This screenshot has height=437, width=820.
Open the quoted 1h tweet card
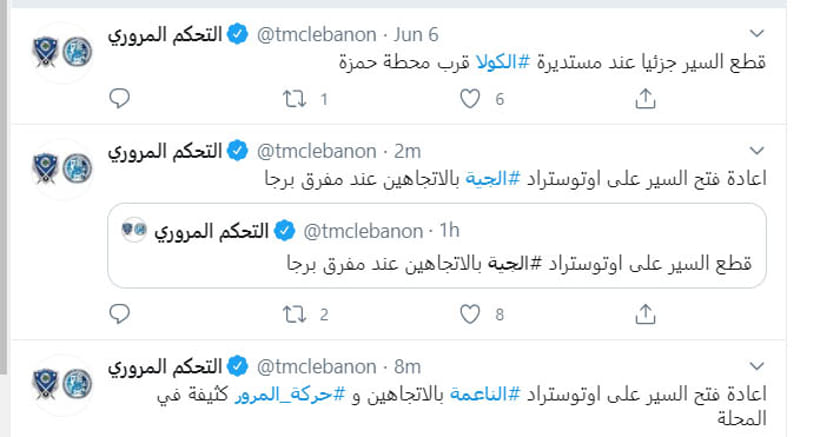(x=437, y=246)
